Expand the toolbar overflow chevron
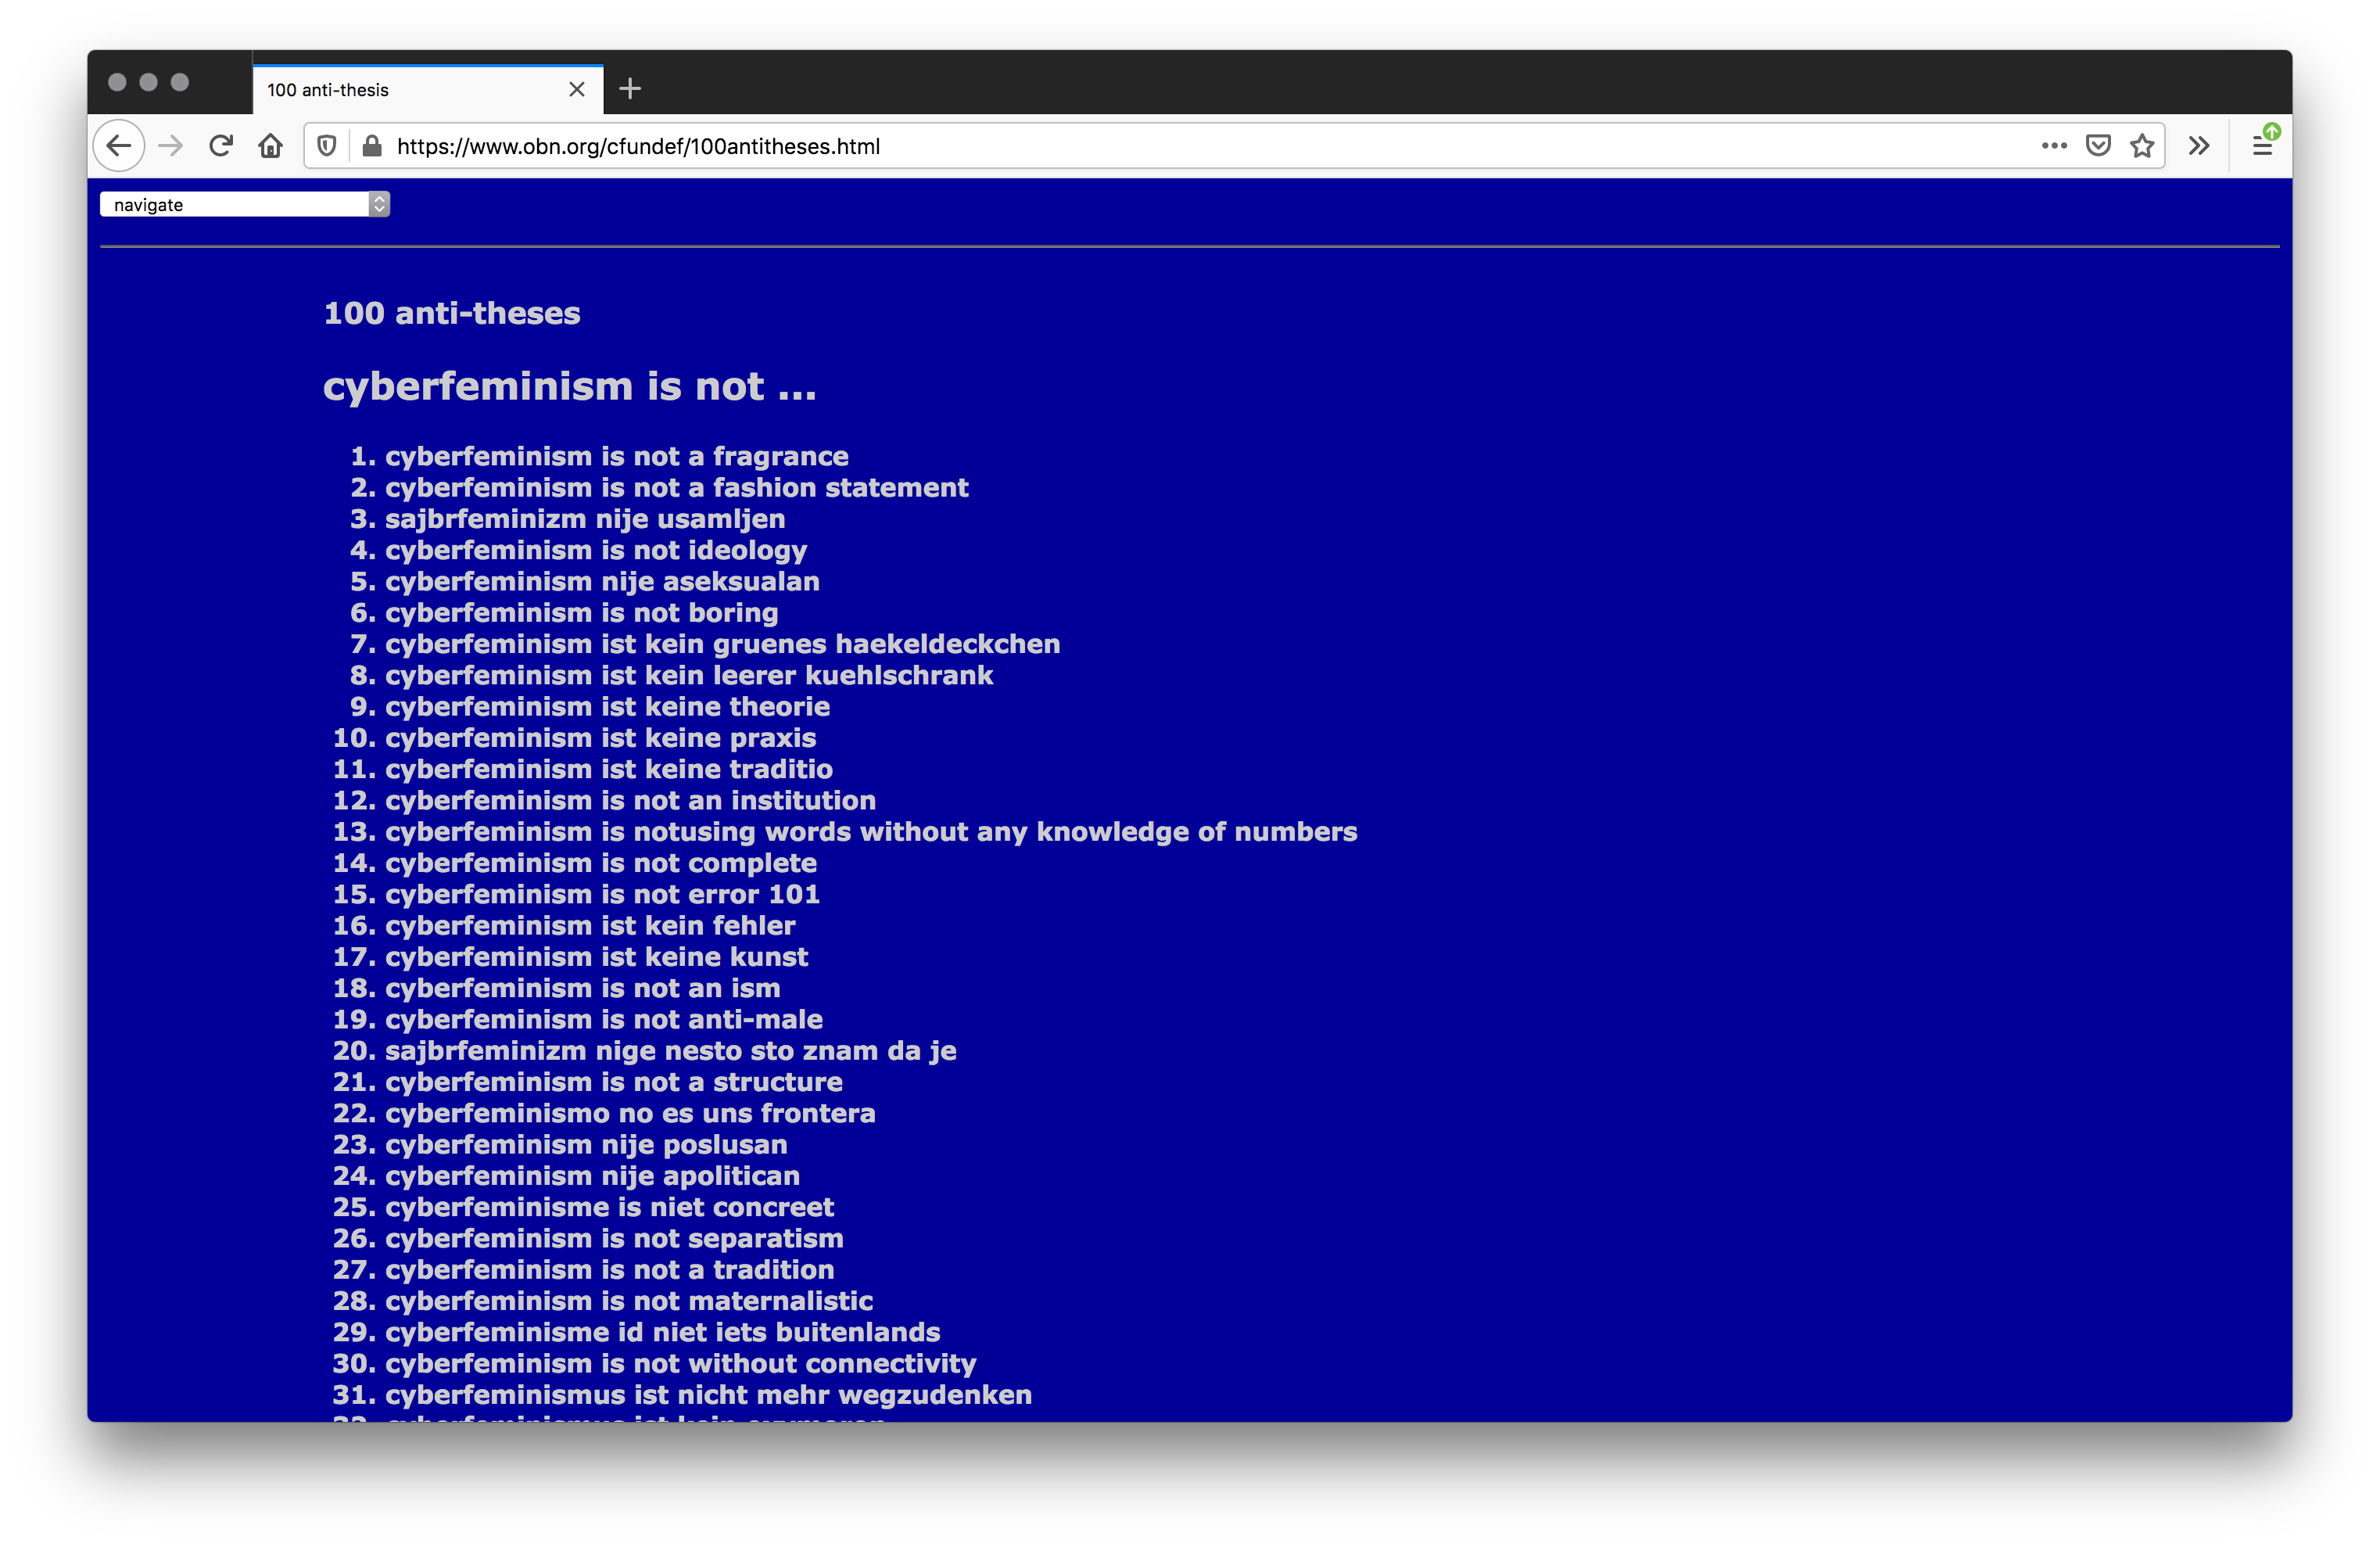This screenshot has height=1547, width=2380. pyautogui.click(x=2198, y=146)
